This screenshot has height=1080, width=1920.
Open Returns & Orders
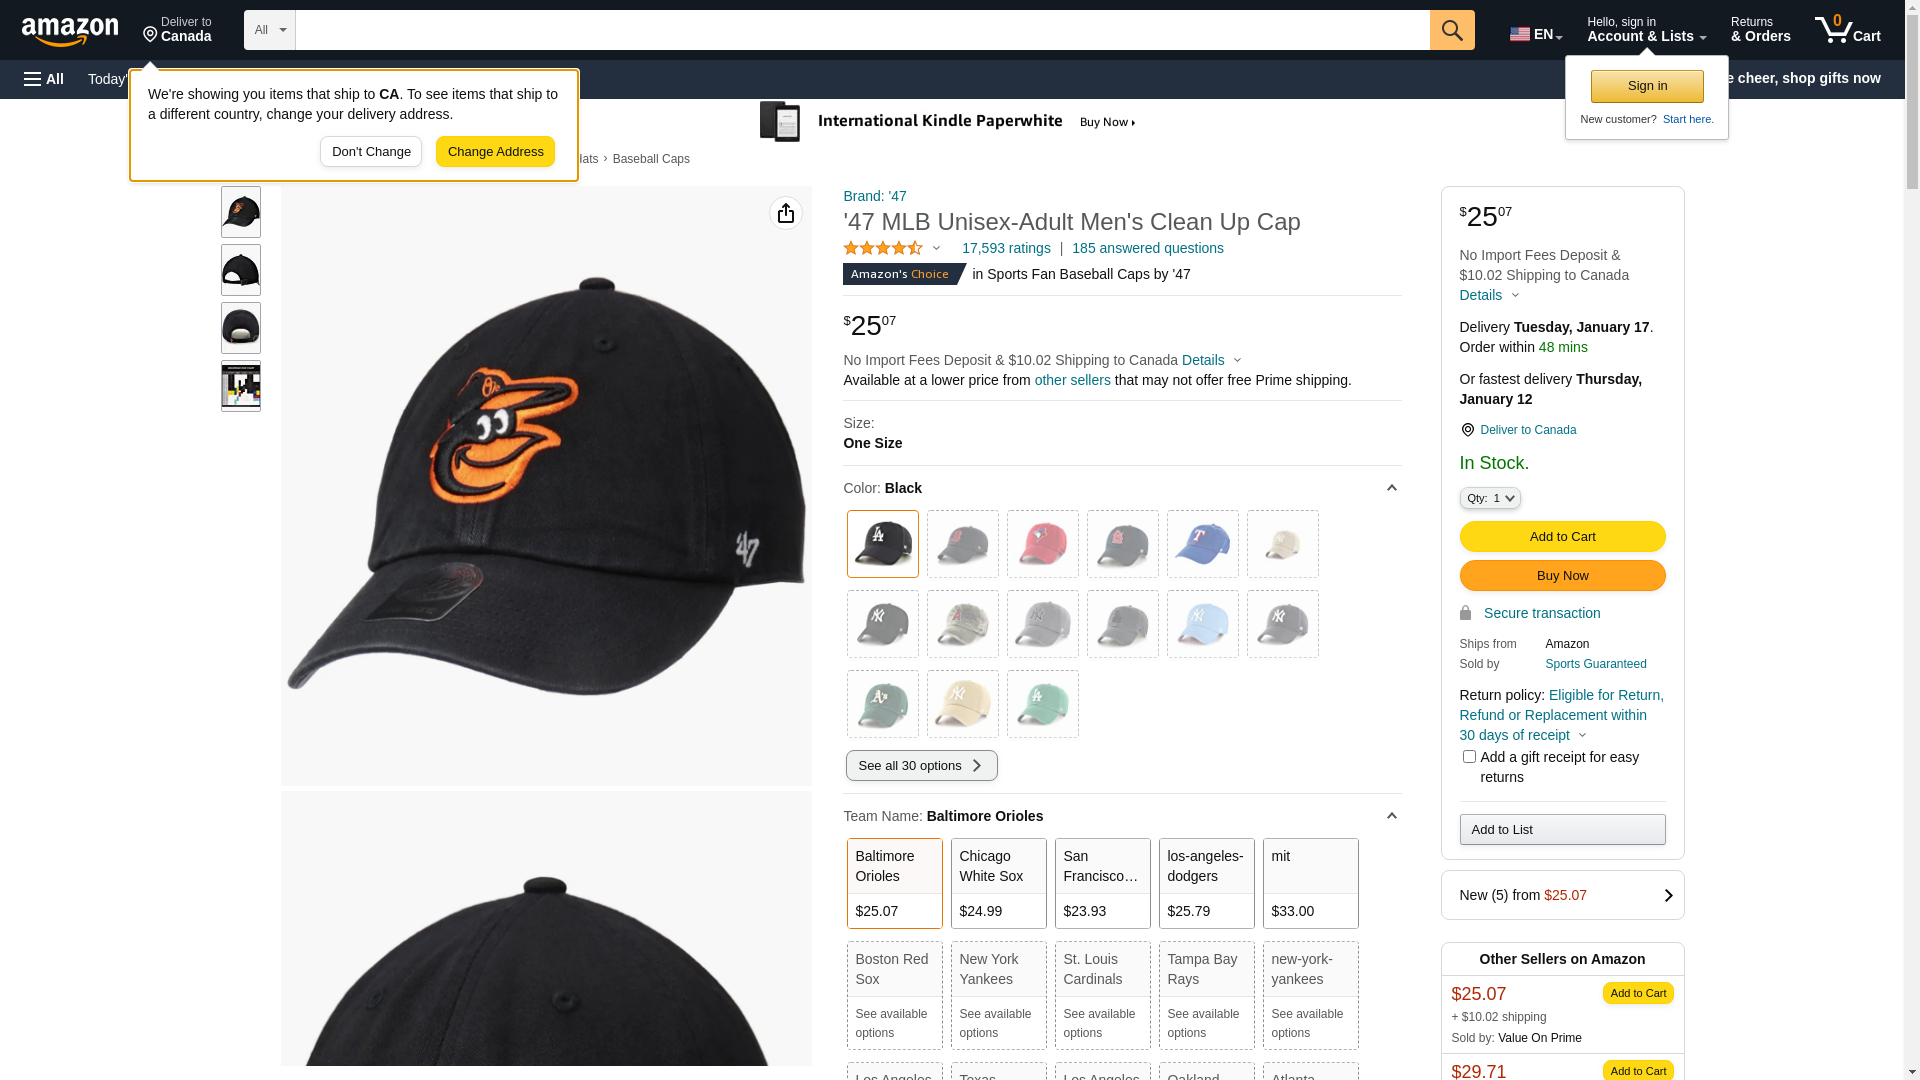(1760, 30)
